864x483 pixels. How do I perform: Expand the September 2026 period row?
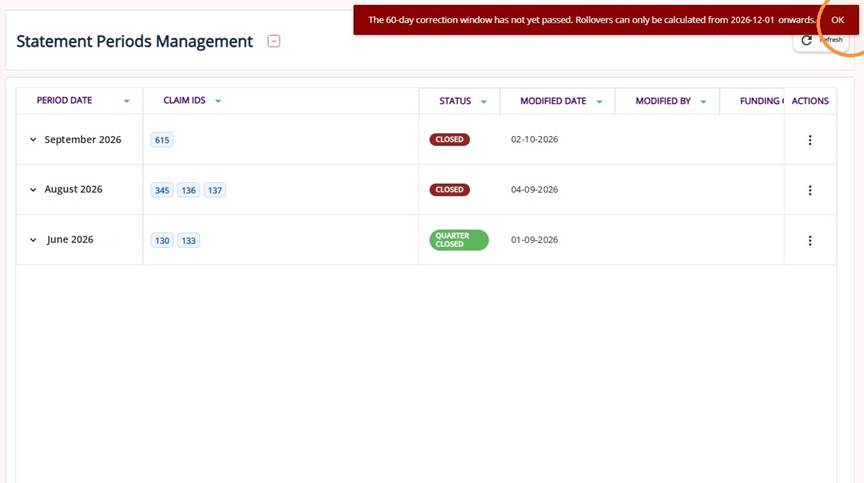click(x=33, y=140)
